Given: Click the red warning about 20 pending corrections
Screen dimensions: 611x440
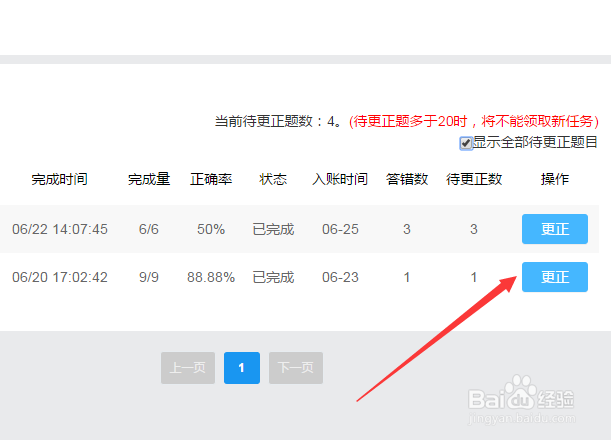Looking at the screenshot, I should 473,121.
